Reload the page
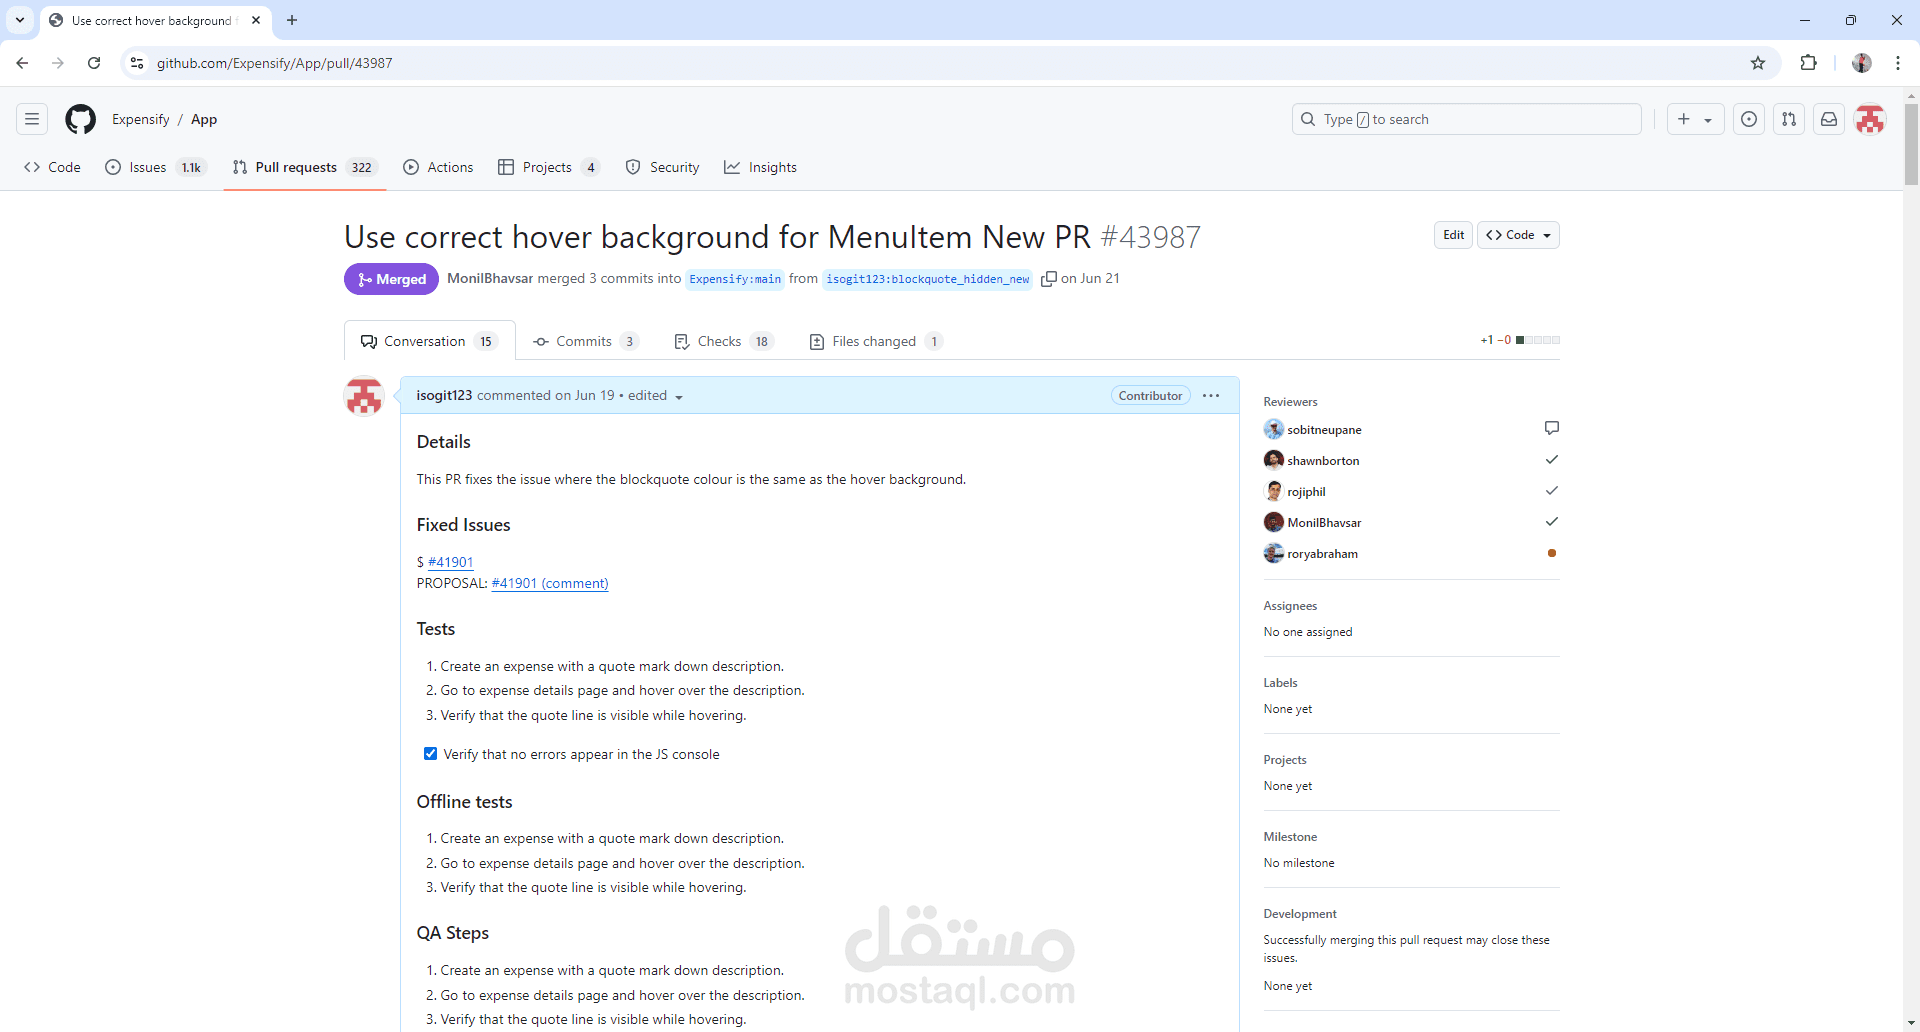The image size is (1920, 1032). tap(94, 63)
